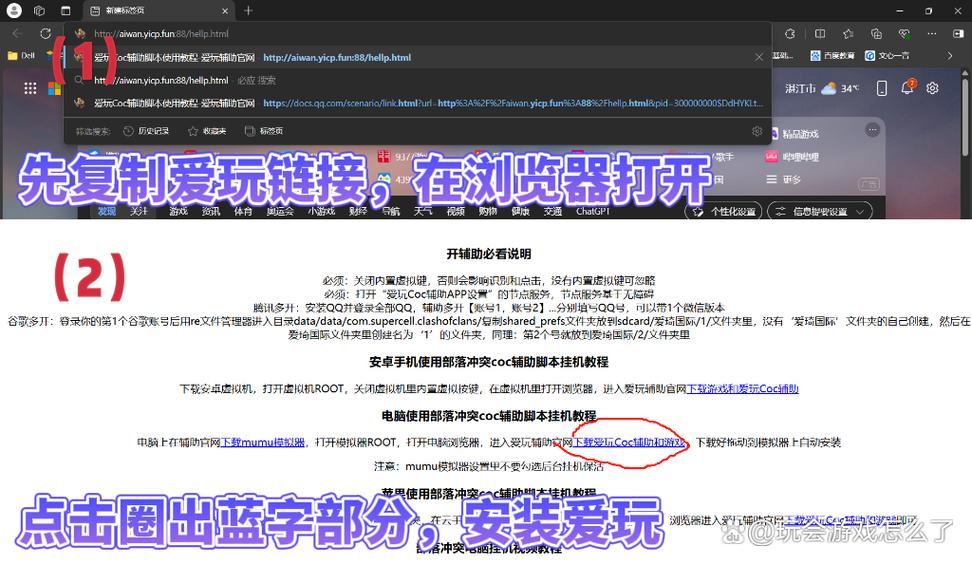Screen dimensions: 972x565
Task: Open the apps grid launcher icon
Action: 30,89
